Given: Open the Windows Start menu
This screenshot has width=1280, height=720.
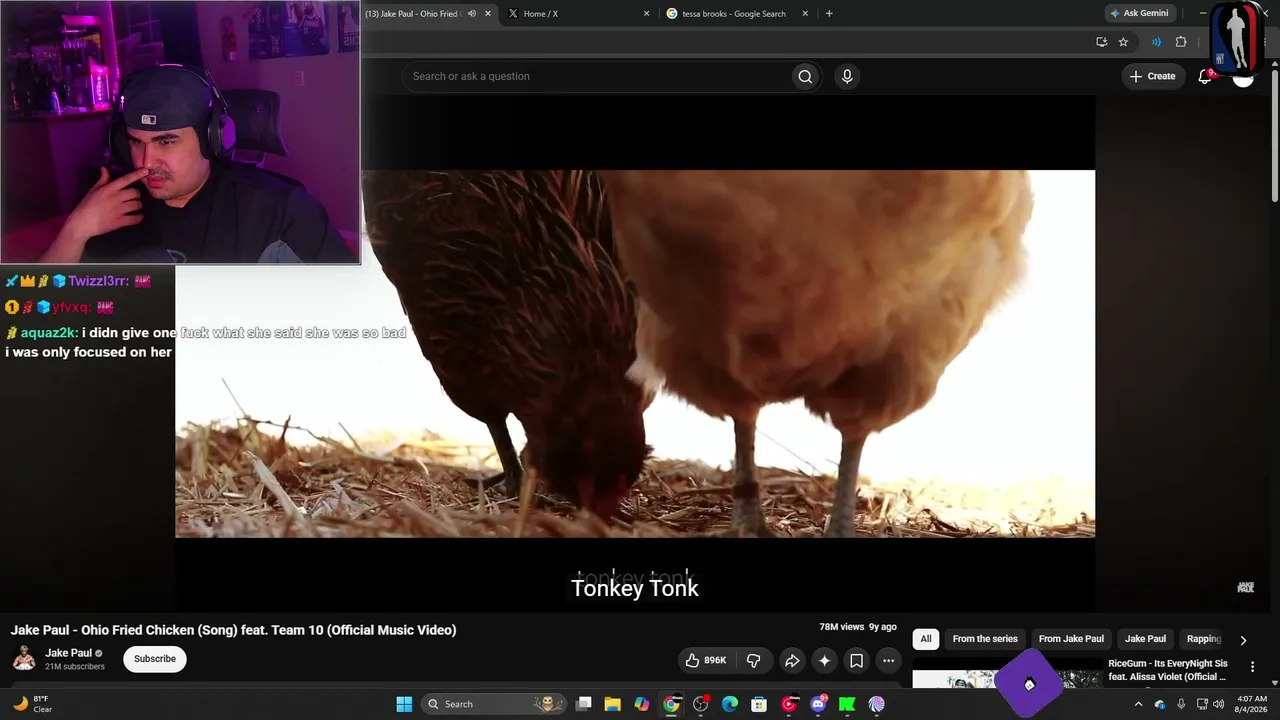Looking at the screenshot, I should pyautogui.click(x=404, y=704).
